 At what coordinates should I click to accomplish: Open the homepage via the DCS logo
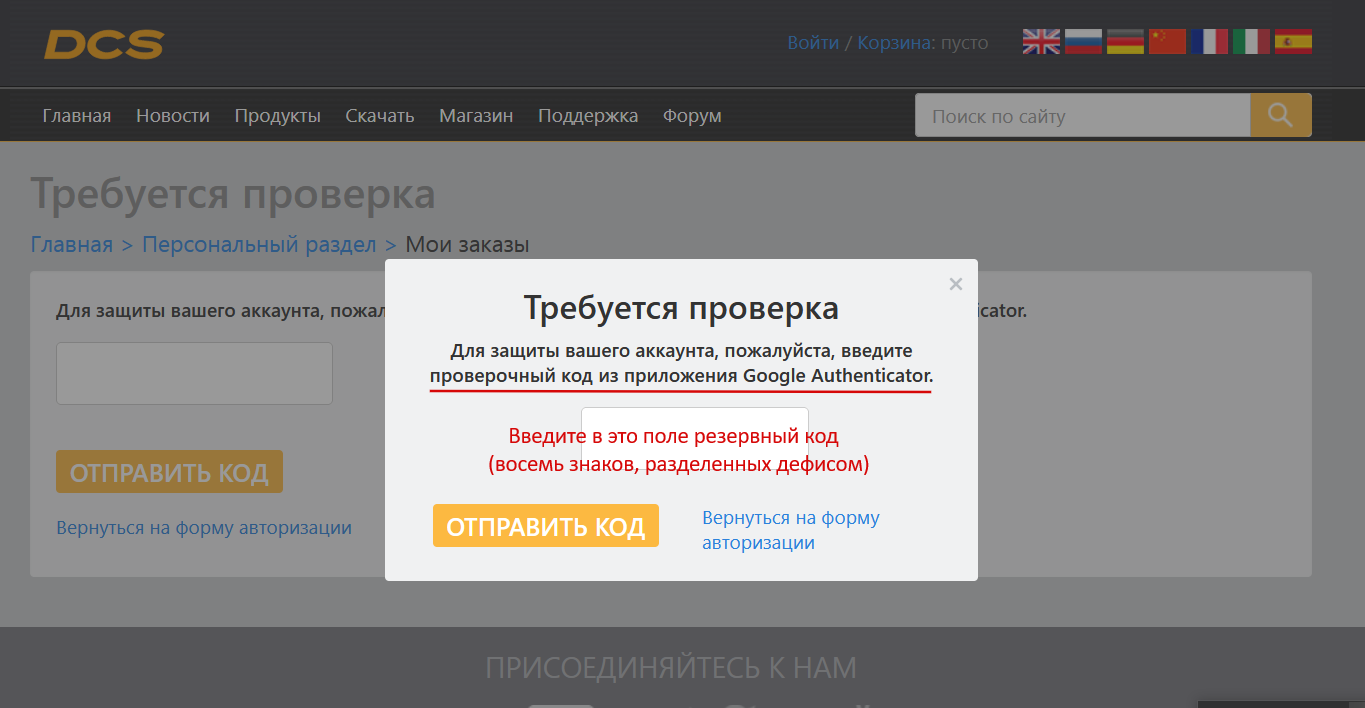click(x=104, y=43)
